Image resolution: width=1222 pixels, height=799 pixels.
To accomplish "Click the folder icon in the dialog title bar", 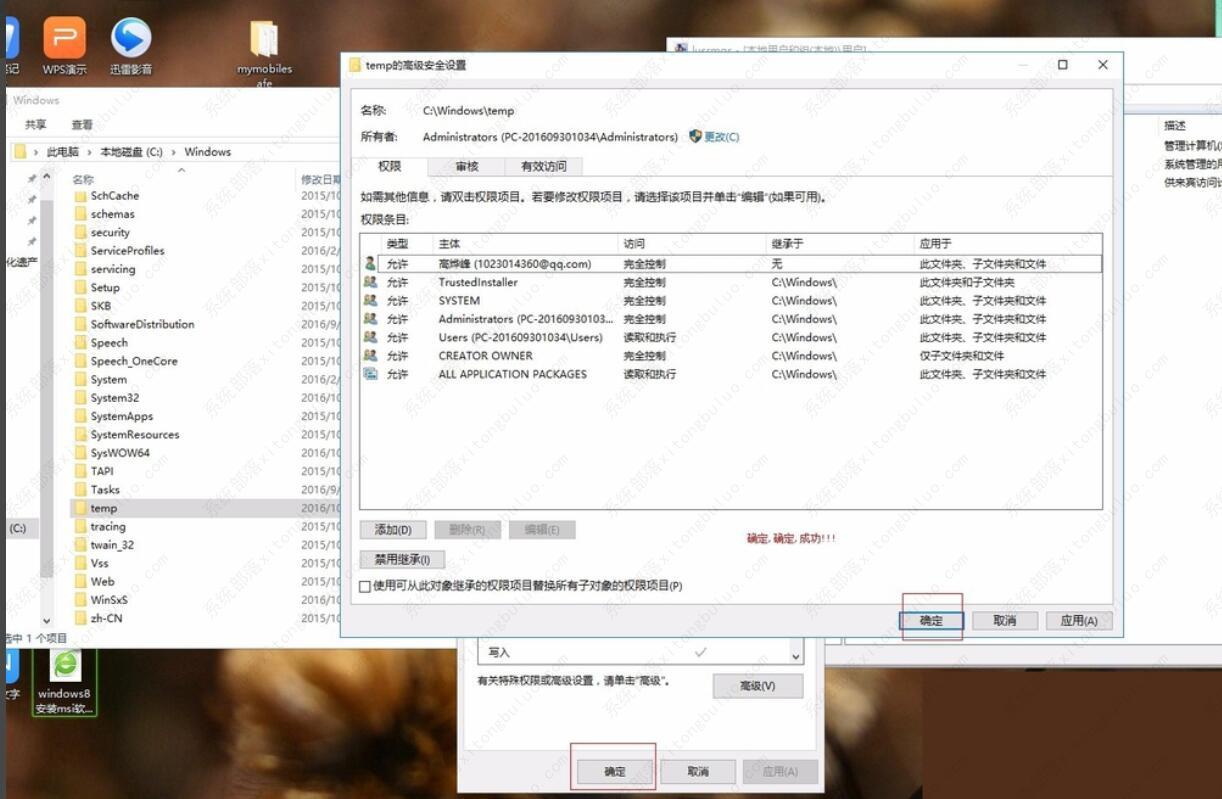I will click(x=356, y=64).
